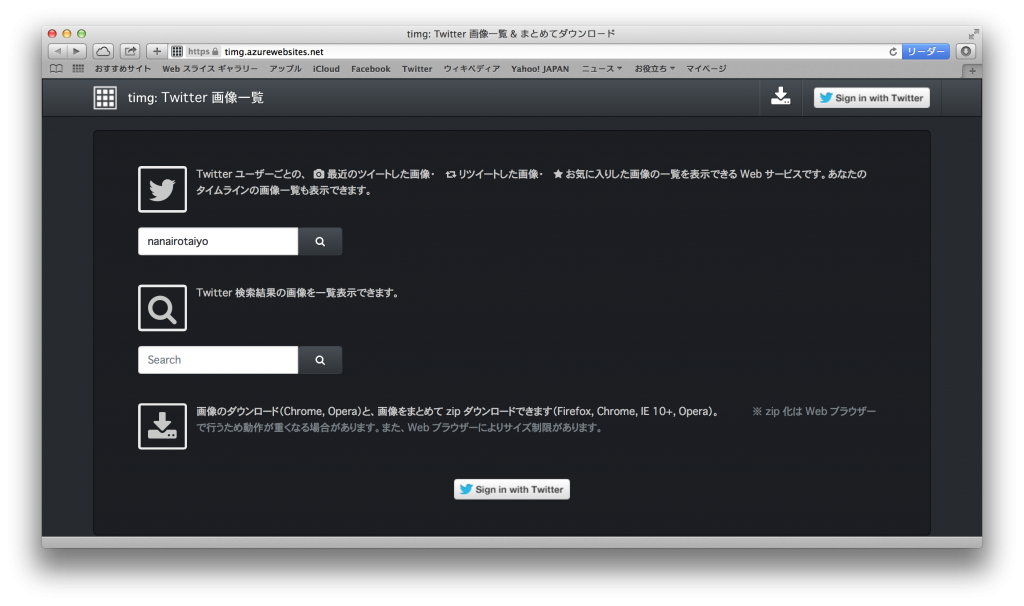Click the timg grid logo icon
The height and width of the screenshot is (606, 1024).
pyautogui.click(x=105, y=98)
